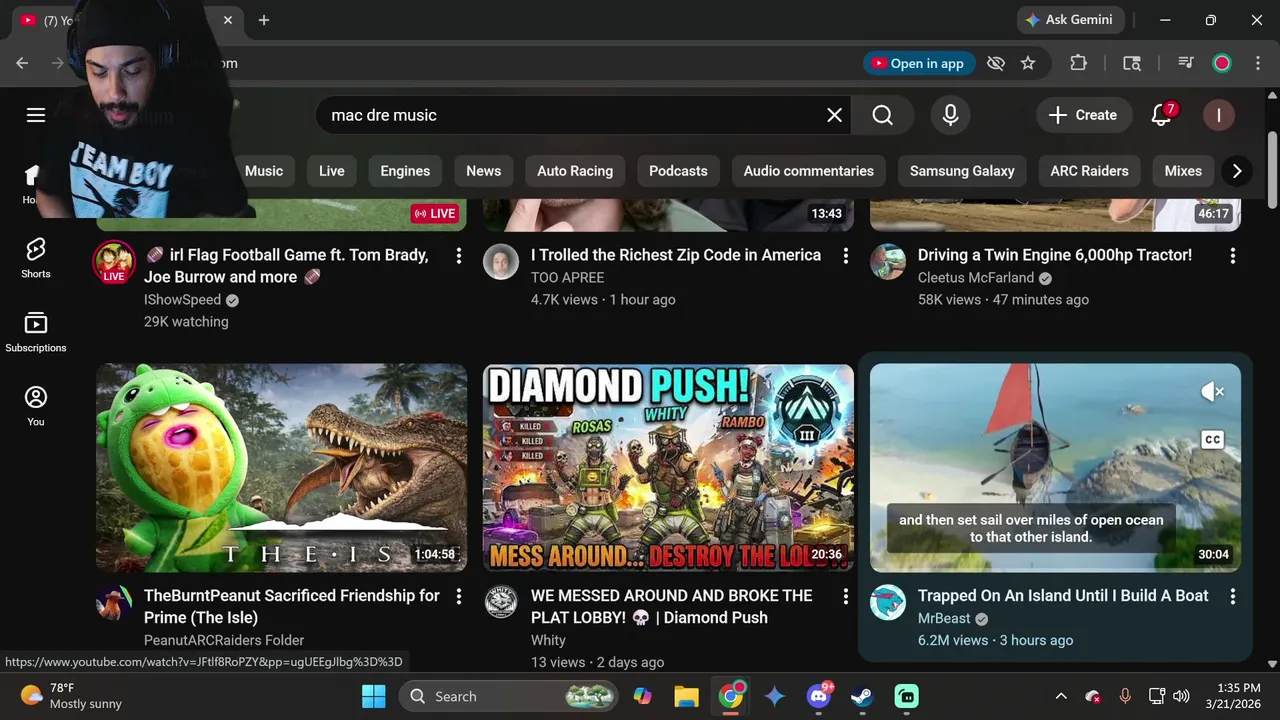Viewport: 1280px width, 720px height.
Task: Open a new browser tab
Action: [x=264, y=20]
